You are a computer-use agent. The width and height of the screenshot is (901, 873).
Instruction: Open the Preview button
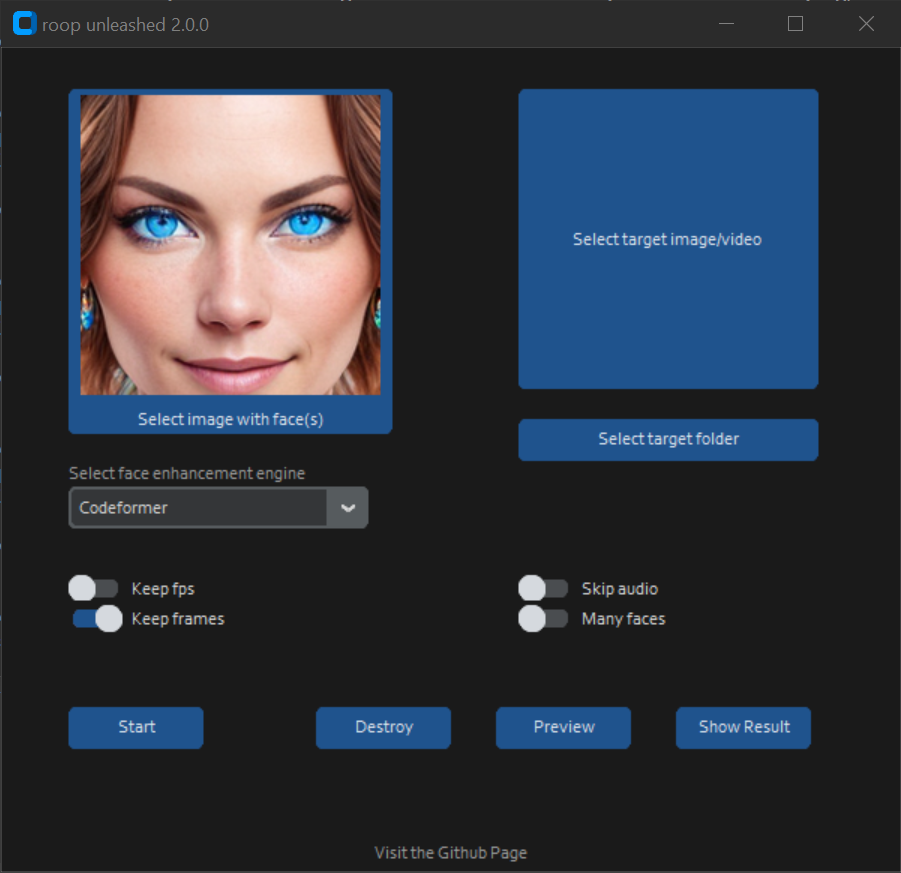tap(563, 727)
